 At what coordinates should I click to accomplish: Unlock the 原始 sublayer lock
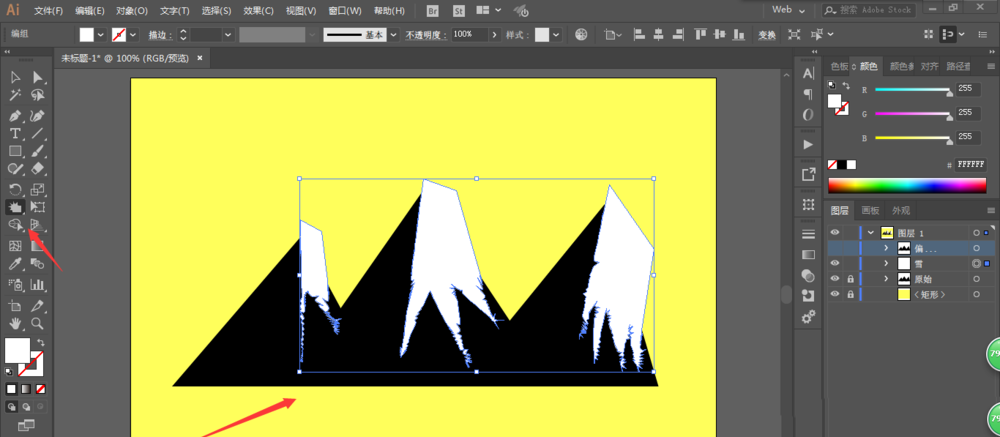click(850, 279)
